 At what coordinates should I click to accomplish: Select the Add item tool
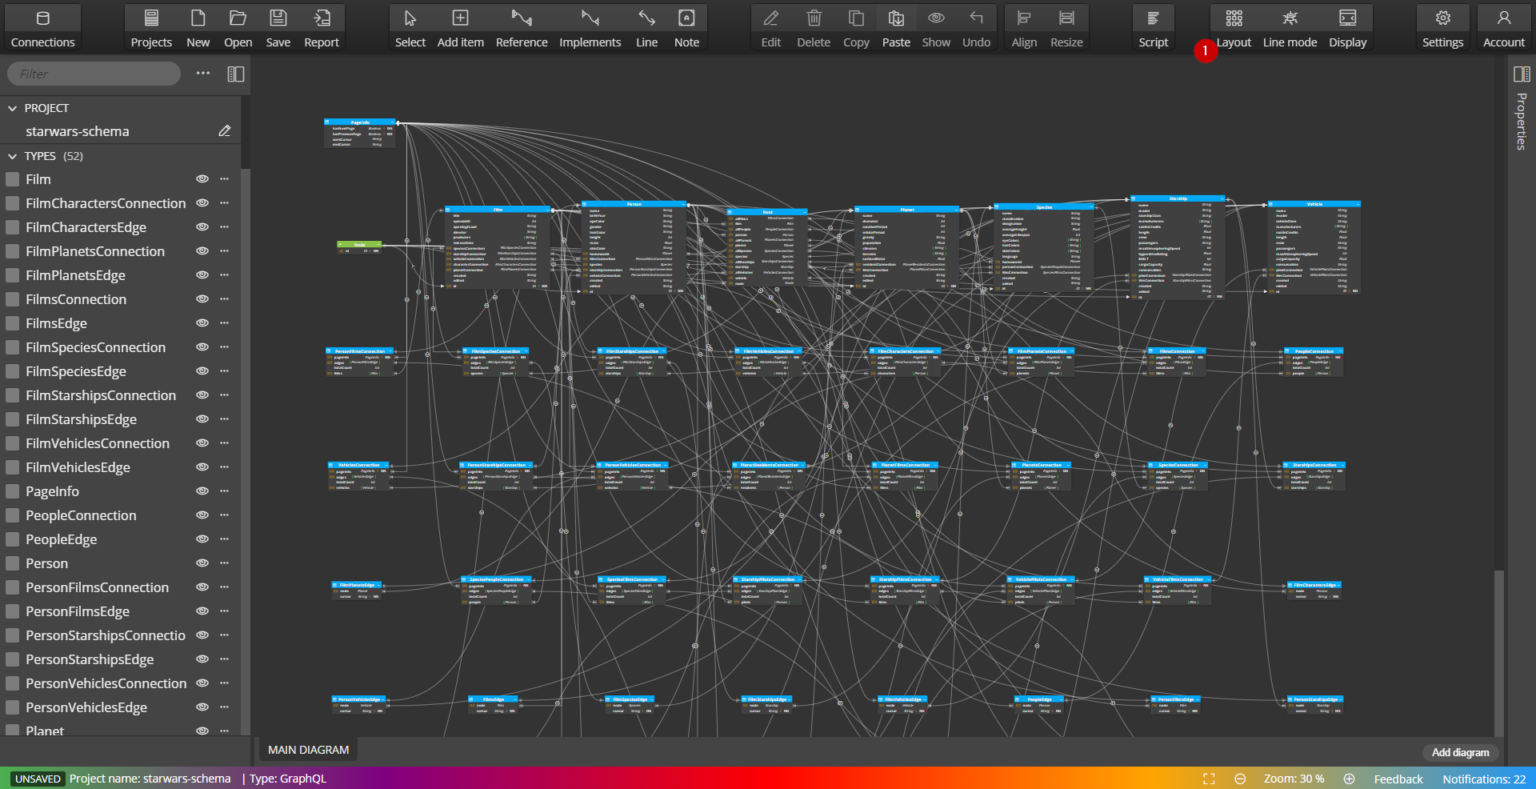point(460,28)
